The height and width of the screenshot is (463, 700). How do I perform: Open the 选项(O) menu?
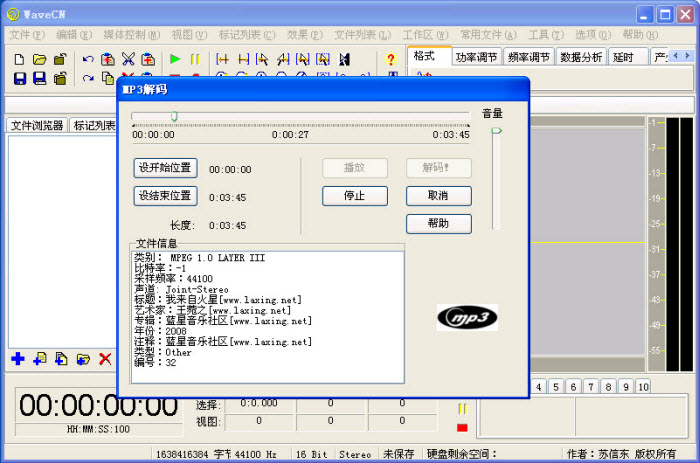point(593,35)
